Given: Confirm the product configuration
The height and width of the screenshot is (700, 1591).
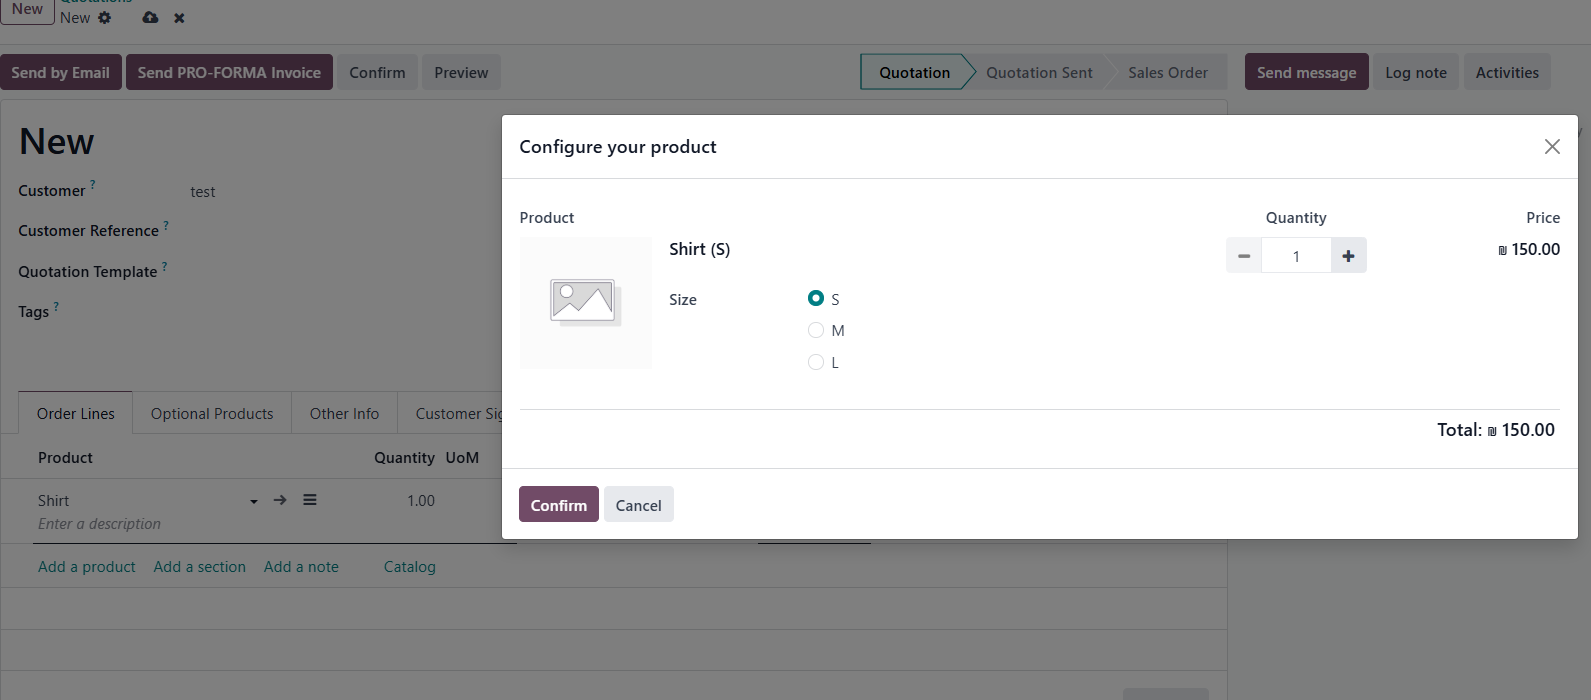Looking at the screenshot, I should point(558,505).
